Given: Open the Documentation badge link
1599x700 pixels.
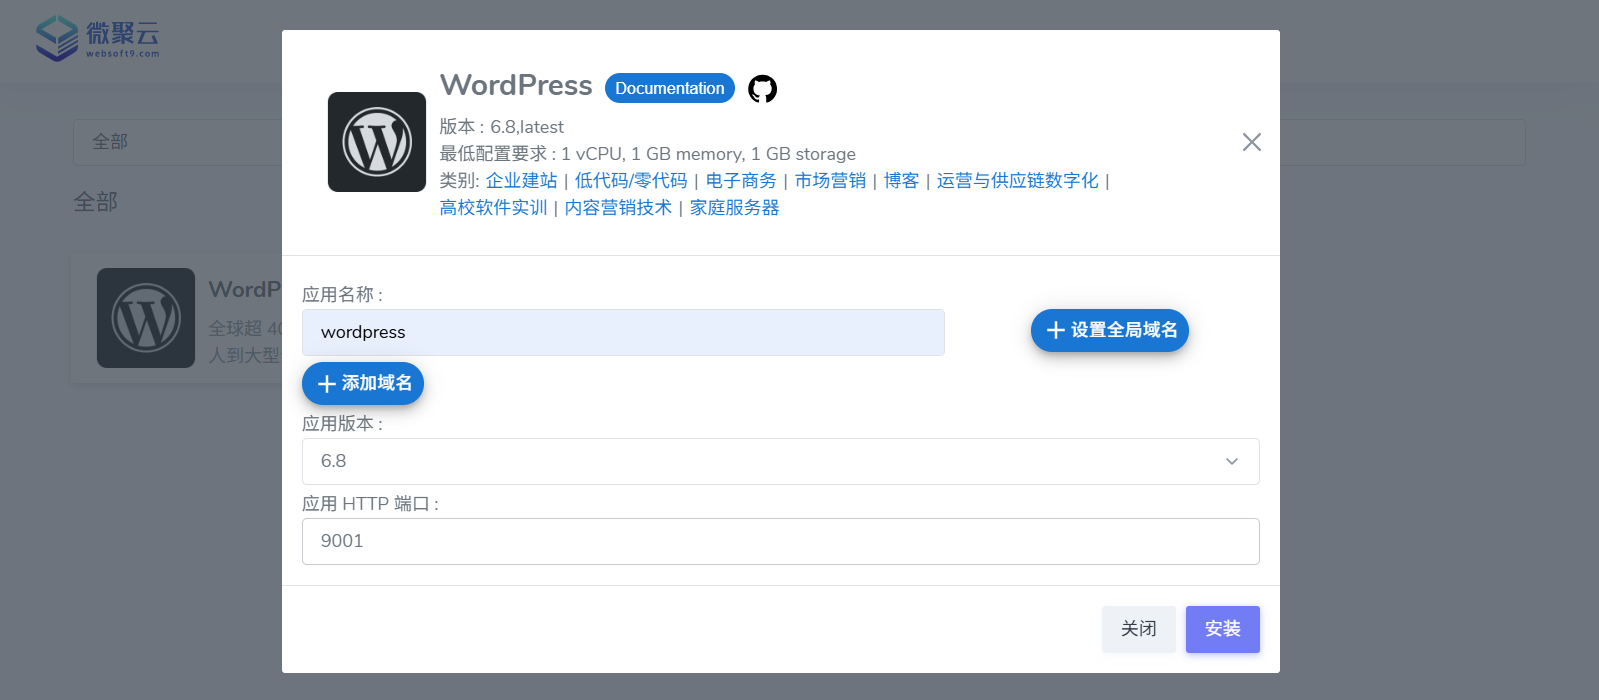Looking at the screenshot, I should click(670, 88).
